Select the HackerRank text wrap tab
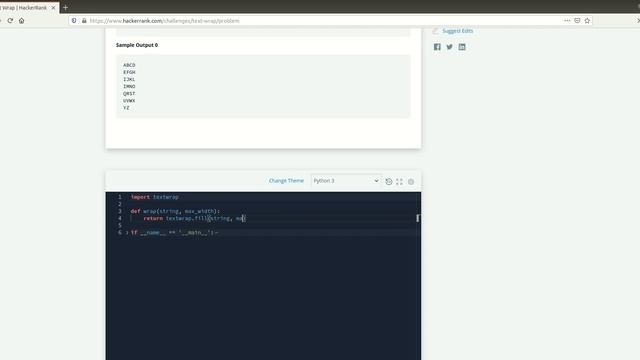640x360 pixels. tap(25, 8)
